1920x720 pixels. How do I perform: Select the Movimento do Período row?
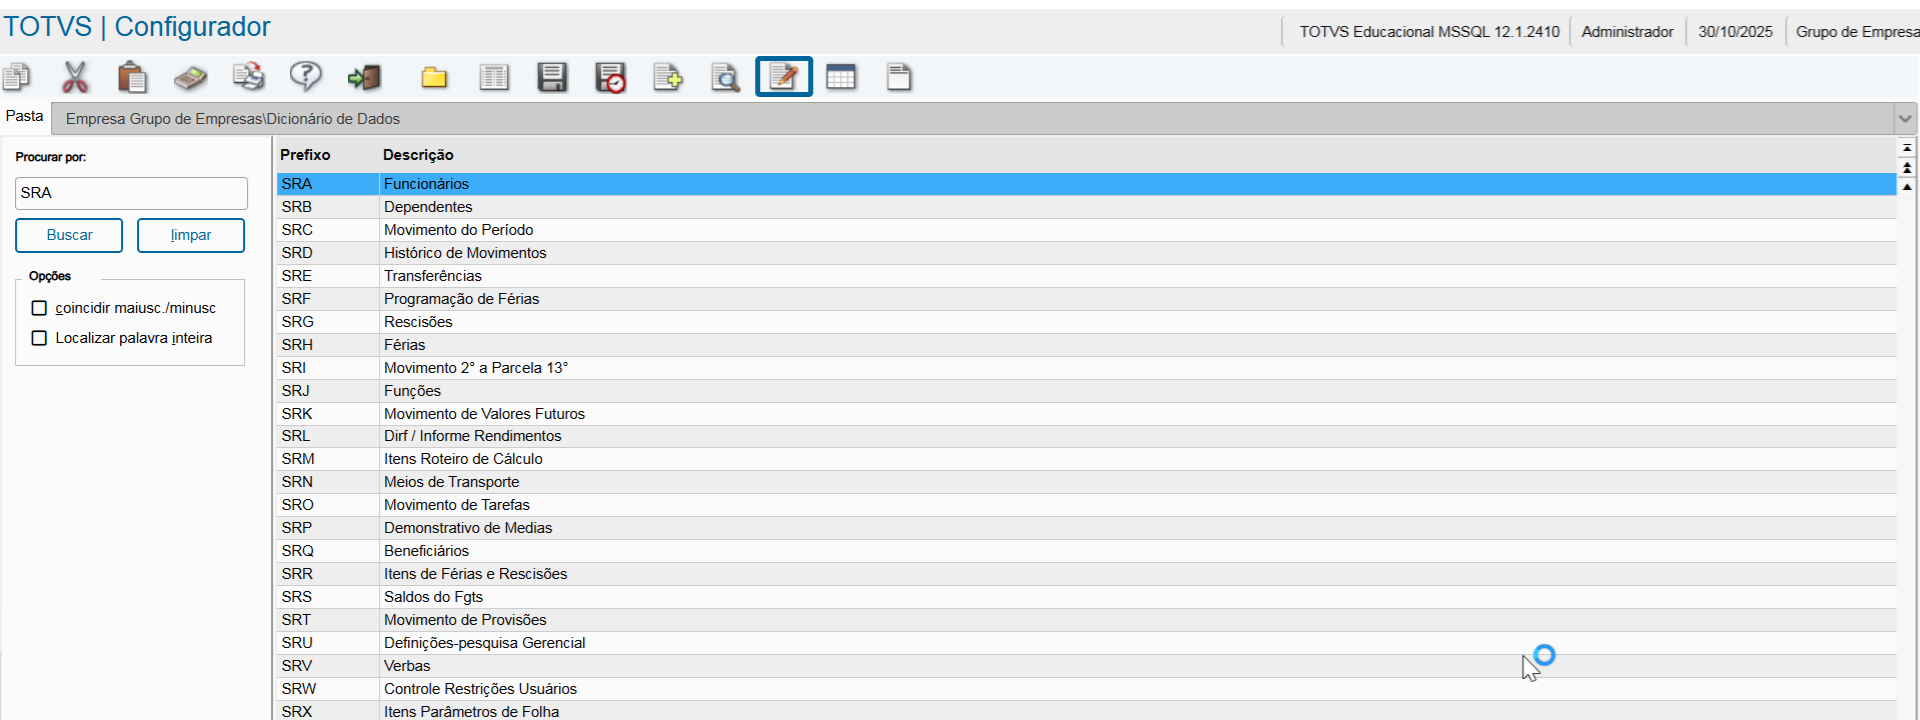click(x=1086, y=230)
